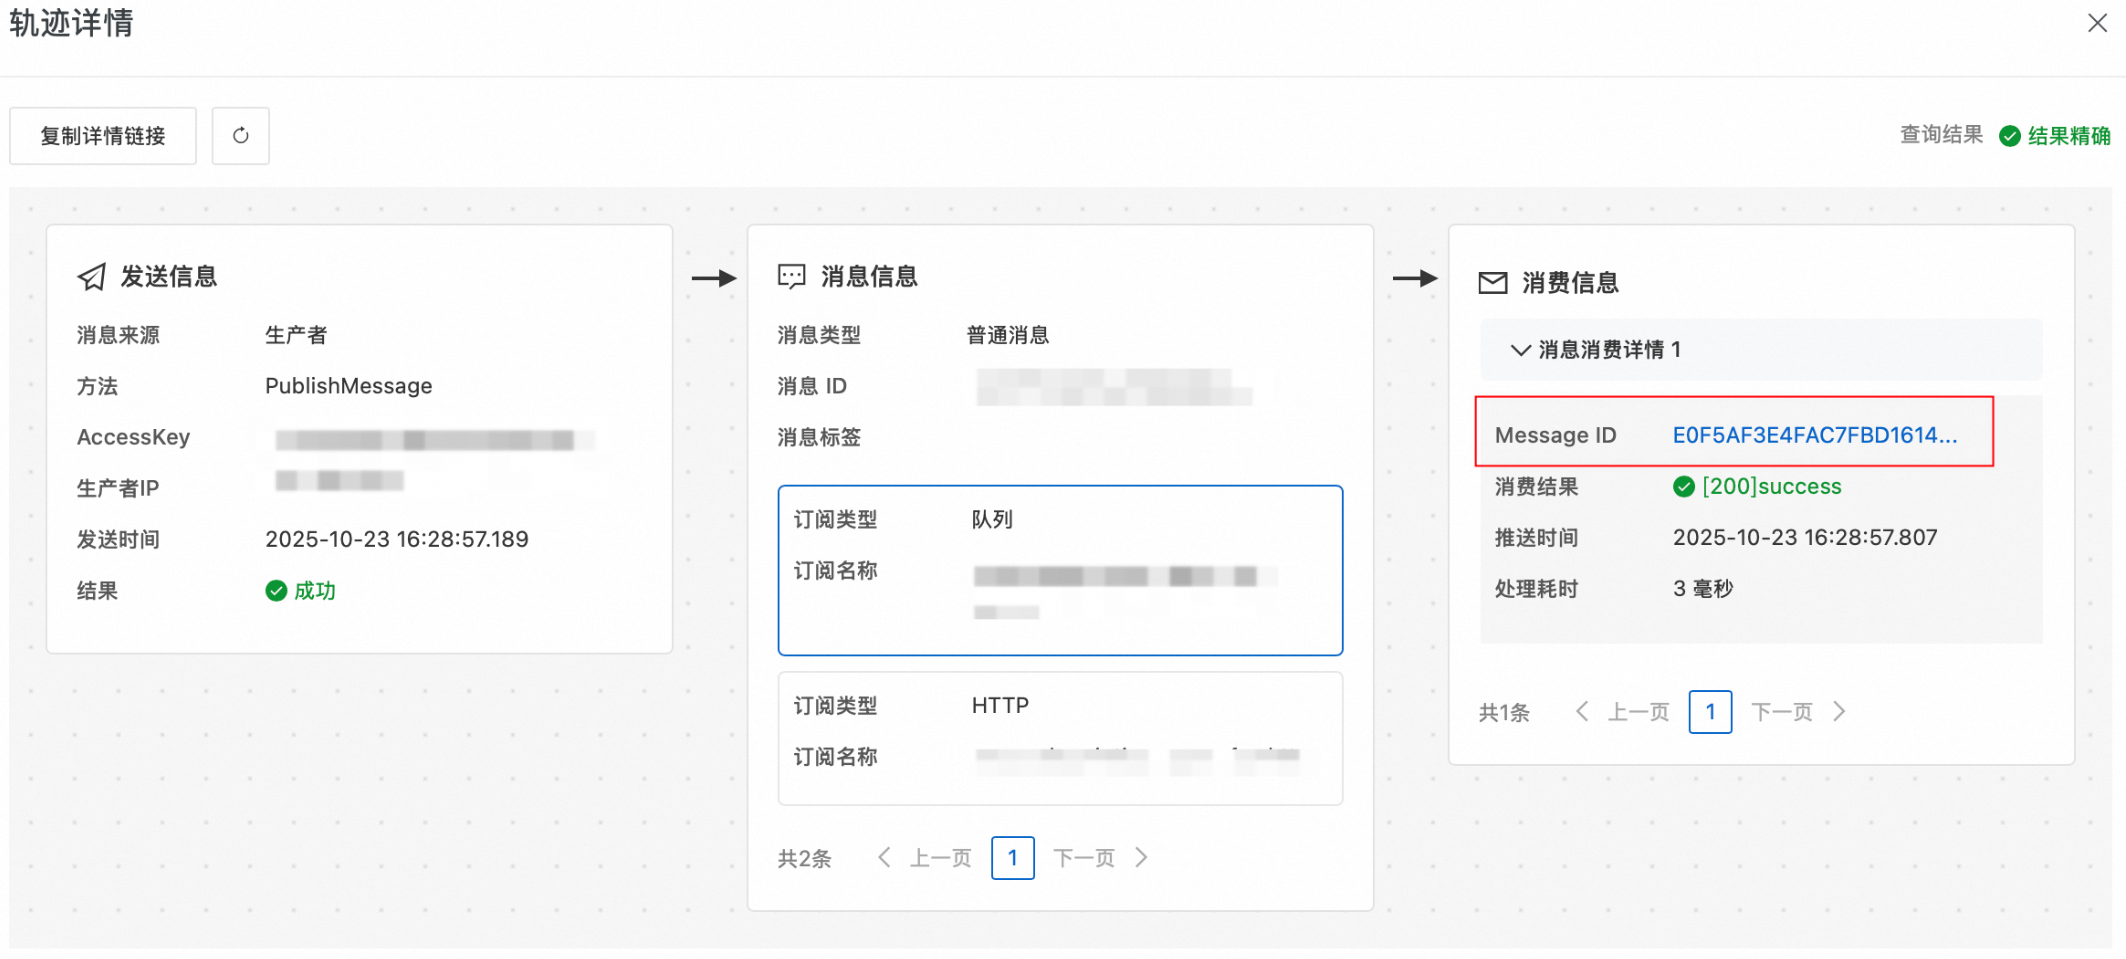Click the 共1条 total count text
The width and height of the screenshot is (2126, 959).
pos(1505,713)
